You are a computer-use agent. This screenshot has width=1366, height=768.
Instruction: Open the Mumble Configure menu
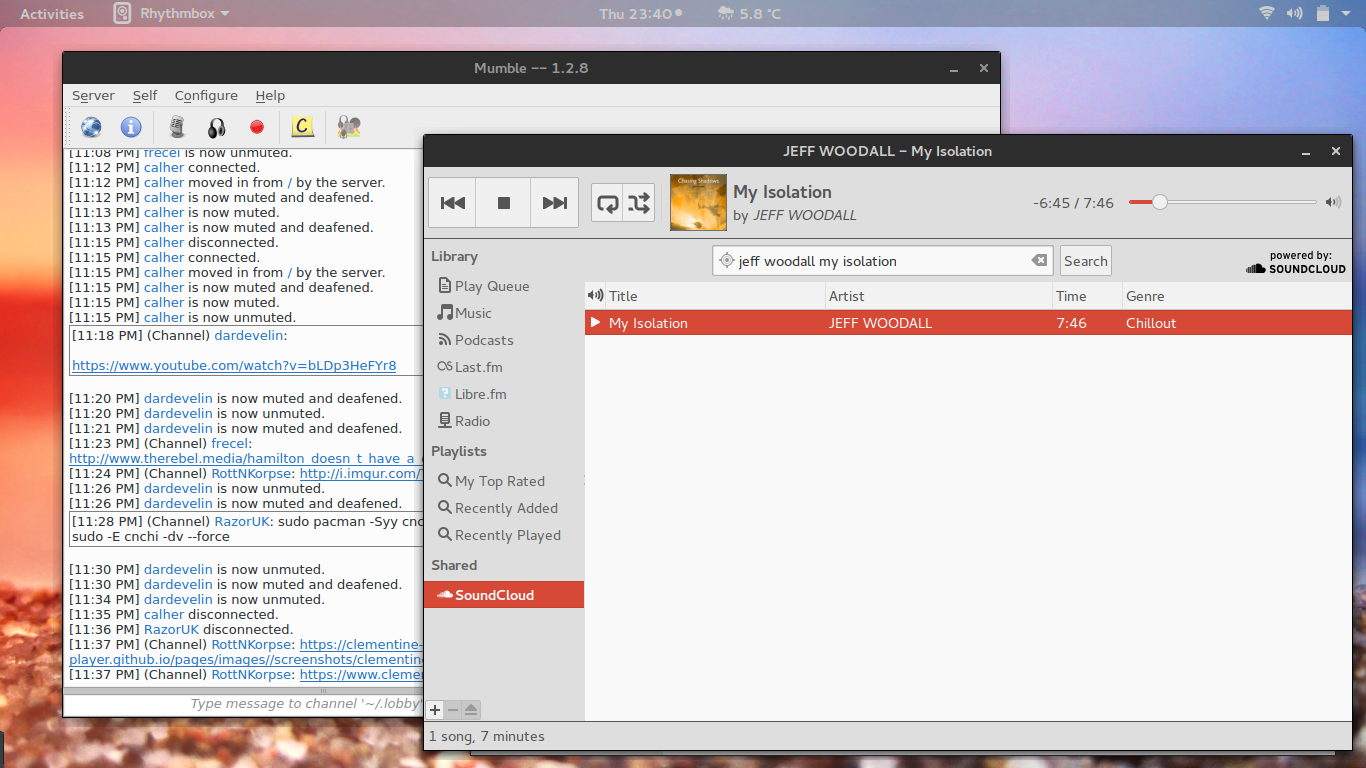click(x=206, y=95)
